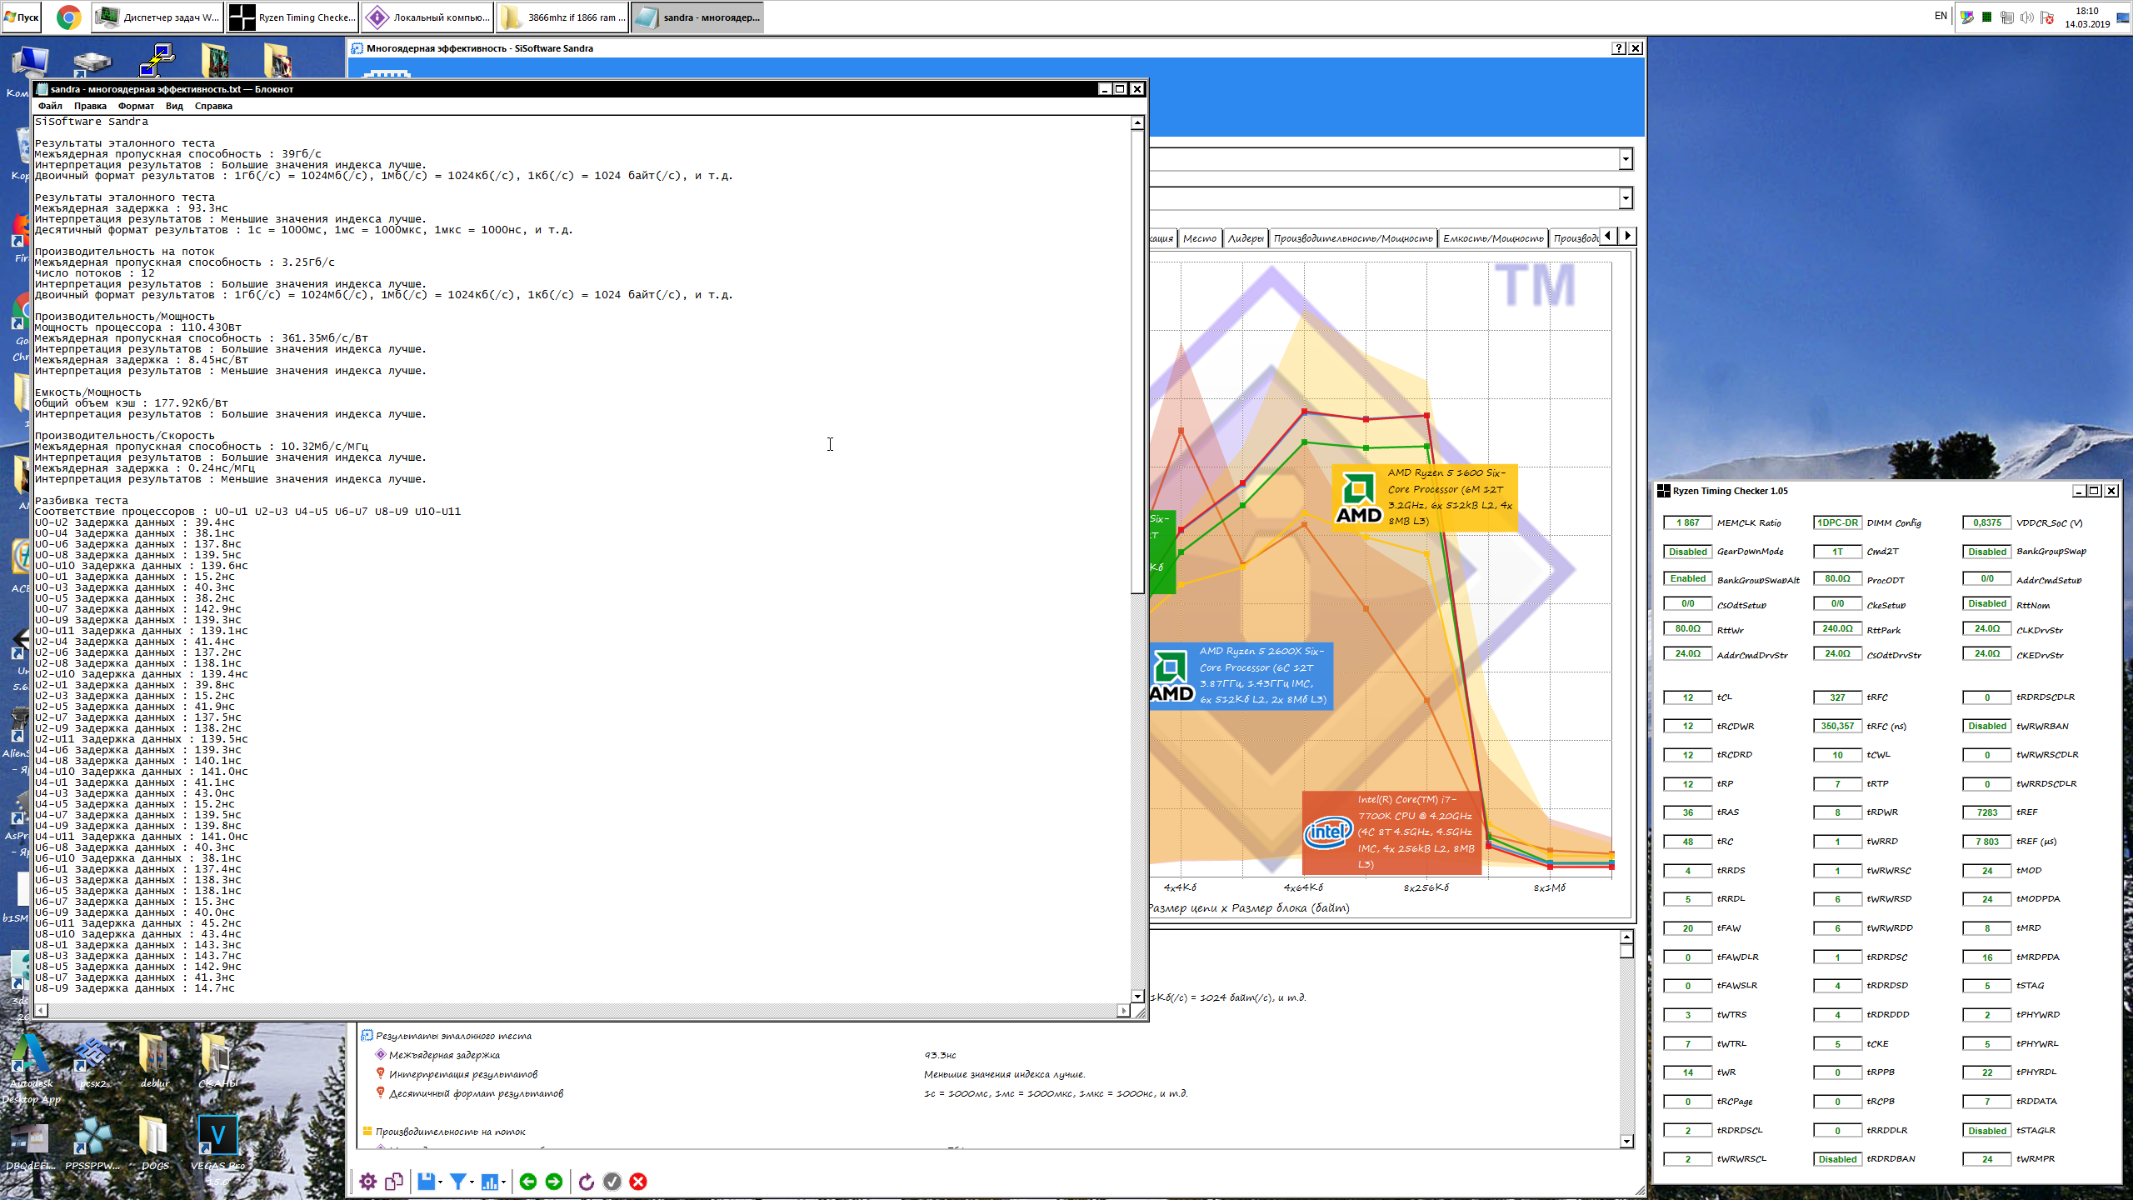
Task: Click the gray checkmark OK icon
Action: point(612,1182)
